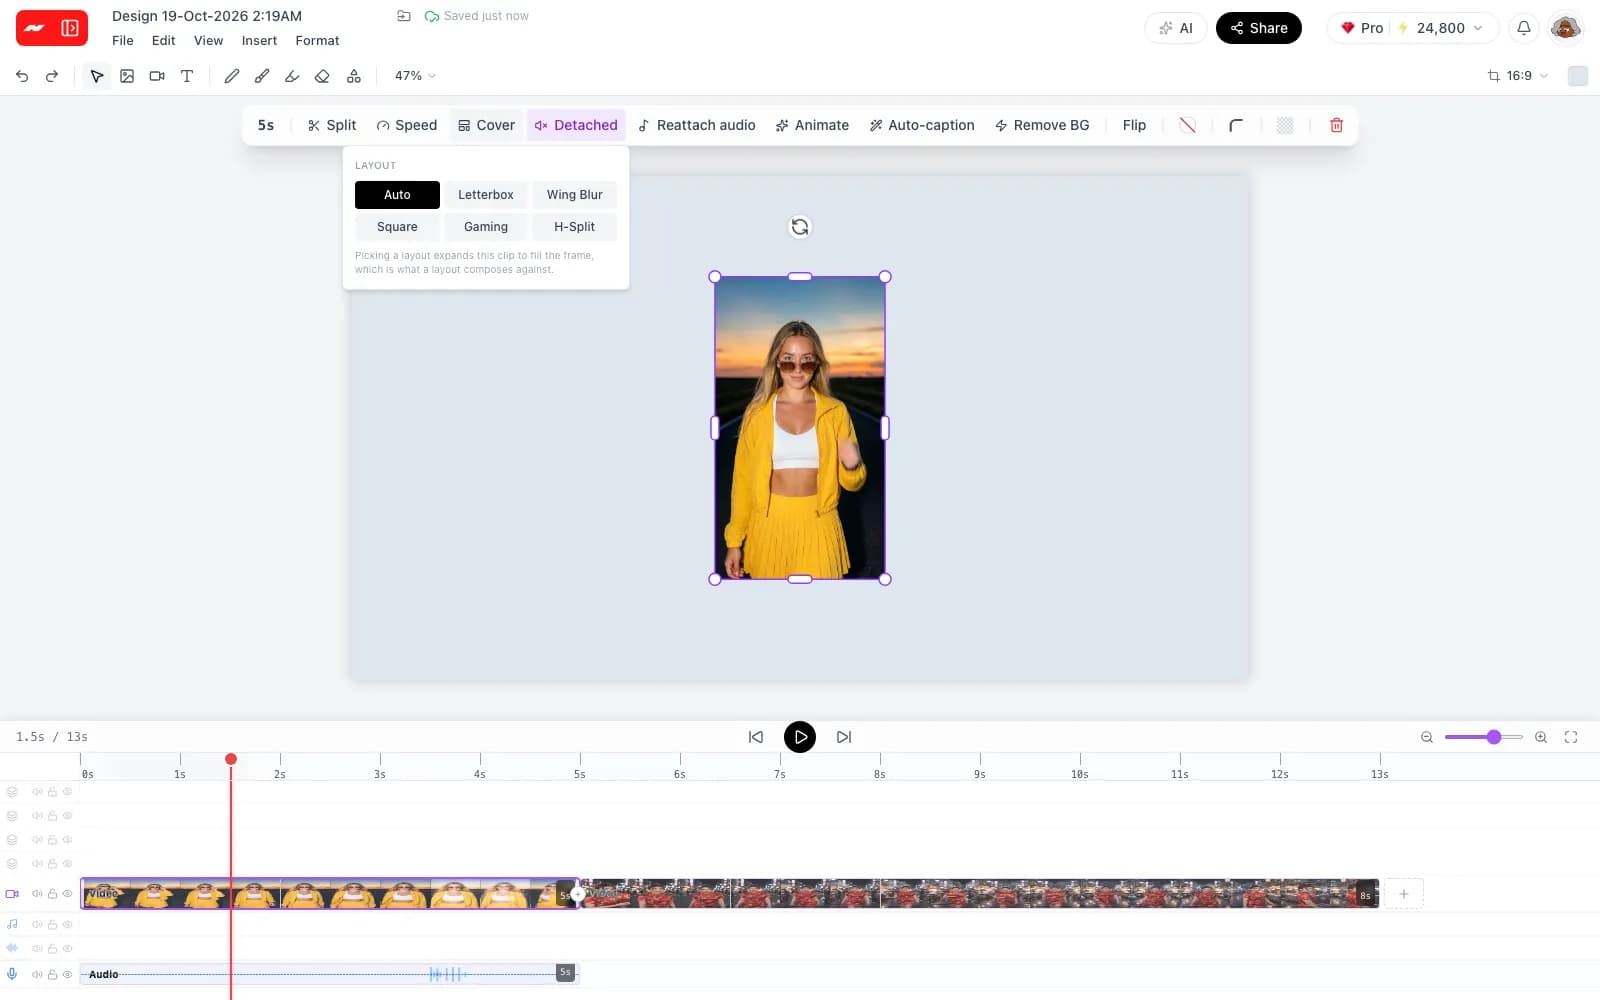Open the Edit menu
Image resolution: width=1600 pixels, height=1000 pixels.
point(164,41)
